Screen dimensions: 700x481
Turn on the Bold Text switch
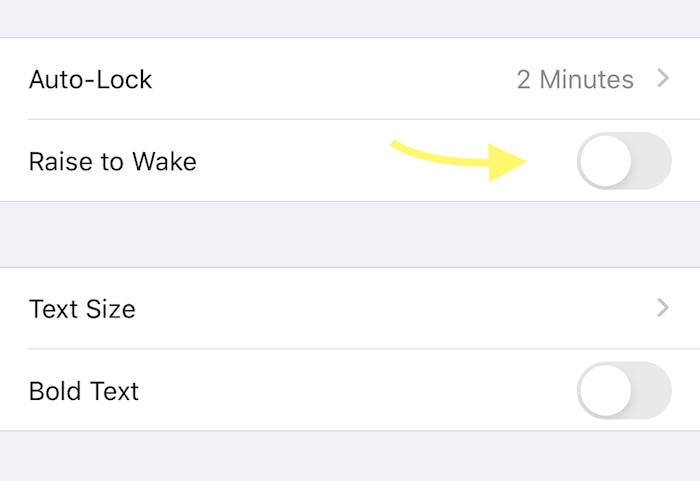click(624, 391)
